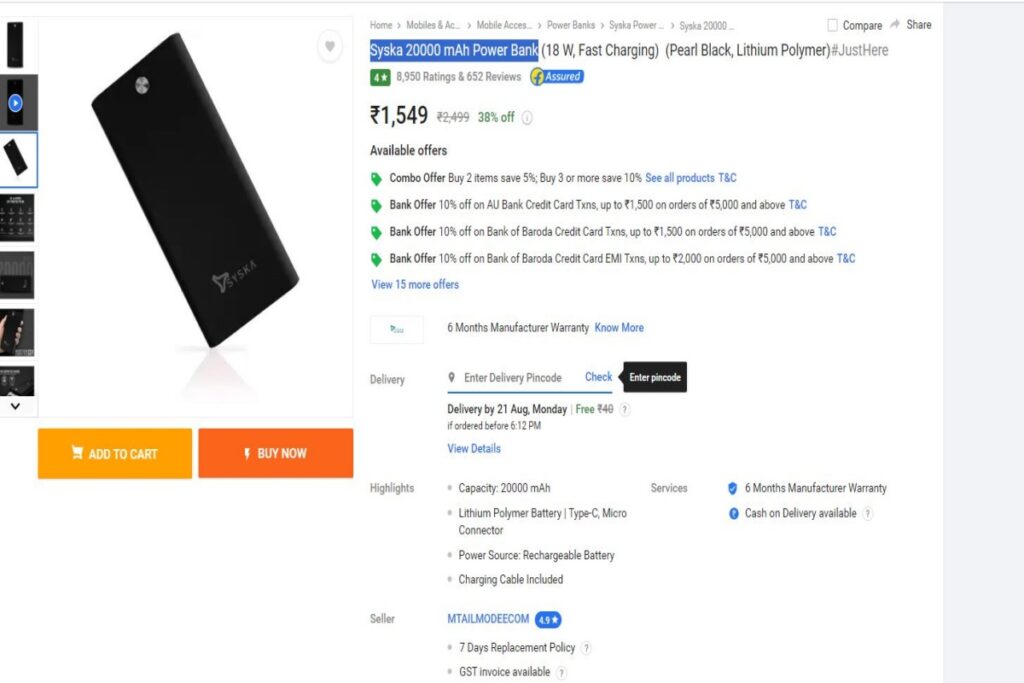Click the Enter Delivery Pincode field
1024x683 pixels.
click(x=513, y=377)
